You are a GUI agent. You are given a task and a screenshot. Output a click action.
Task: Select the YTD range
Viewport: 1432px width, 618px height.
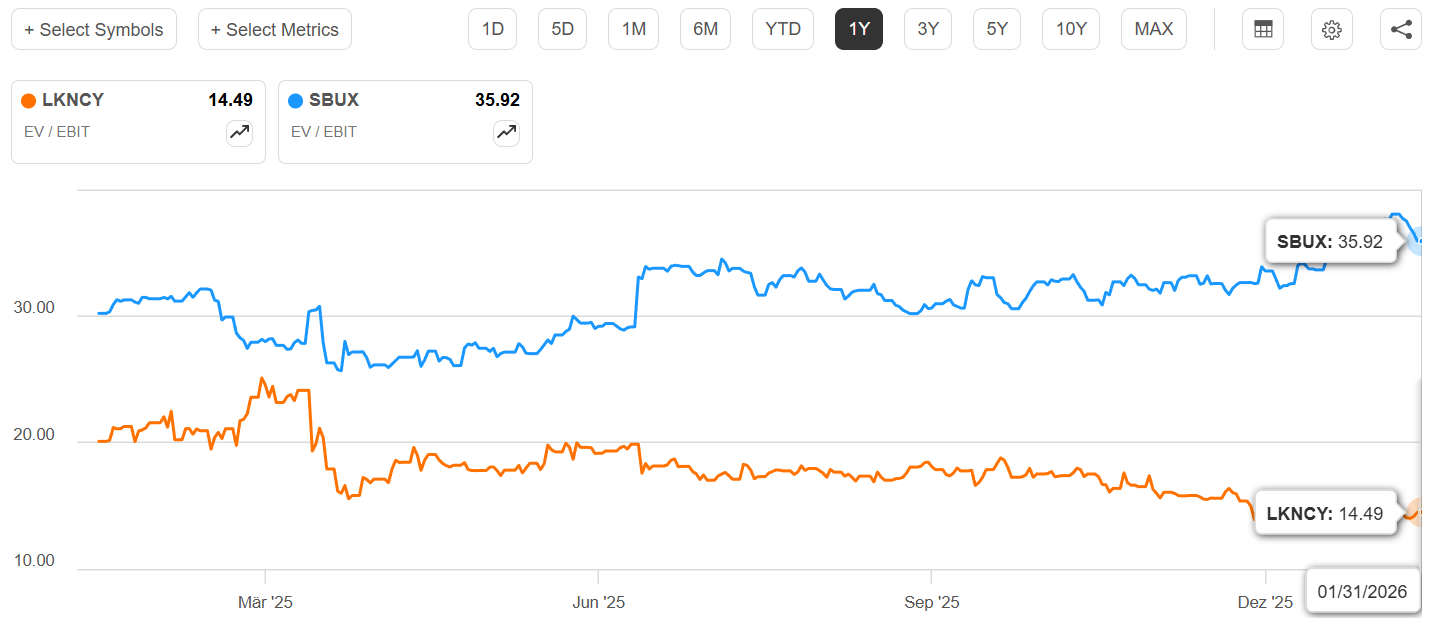[x=783, y=30]
